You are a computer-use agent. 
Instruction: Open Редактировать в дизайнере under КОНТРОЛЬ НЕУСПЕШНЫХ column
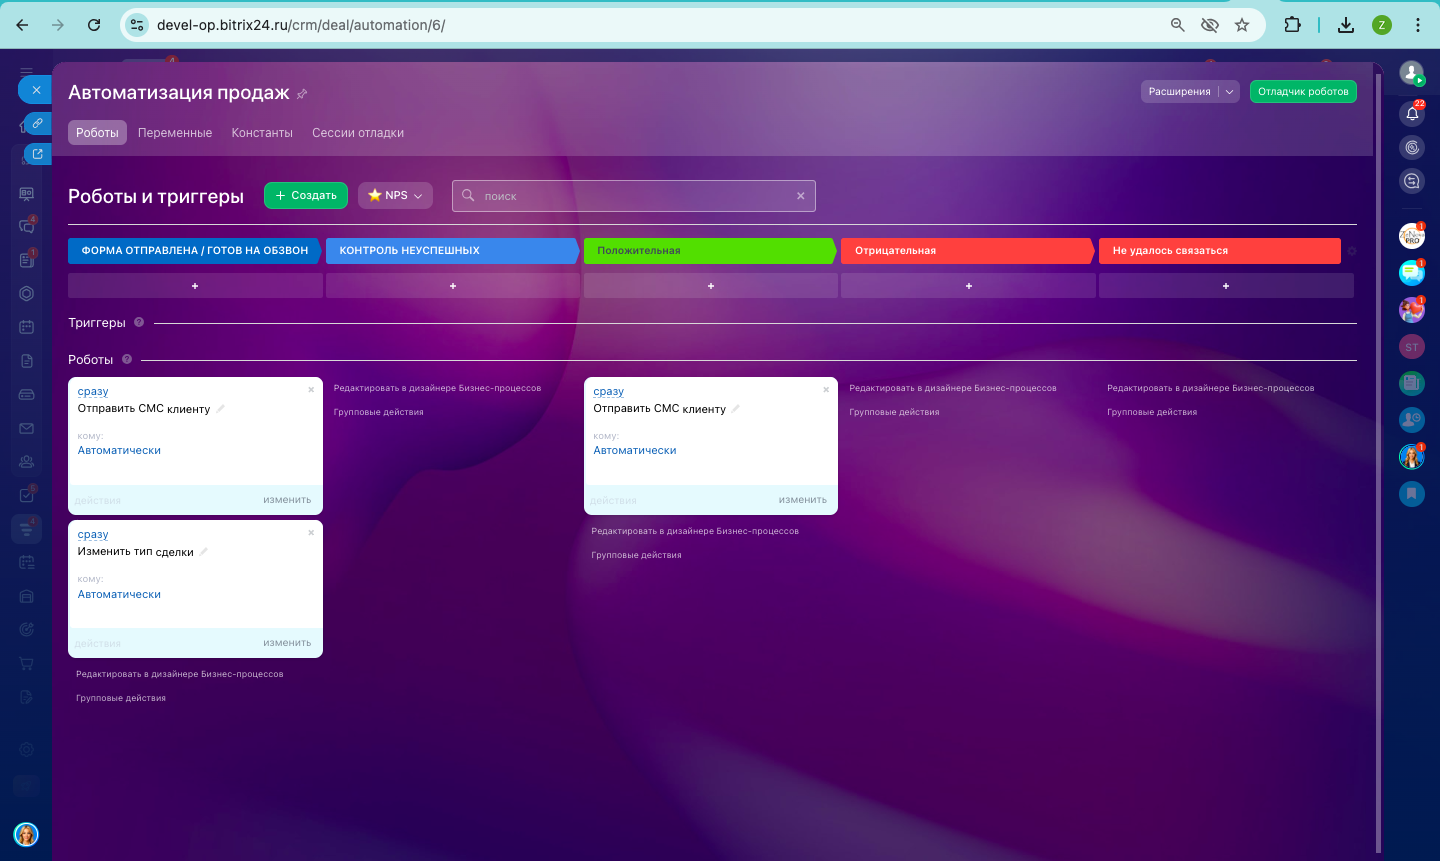tap(437, 388)
